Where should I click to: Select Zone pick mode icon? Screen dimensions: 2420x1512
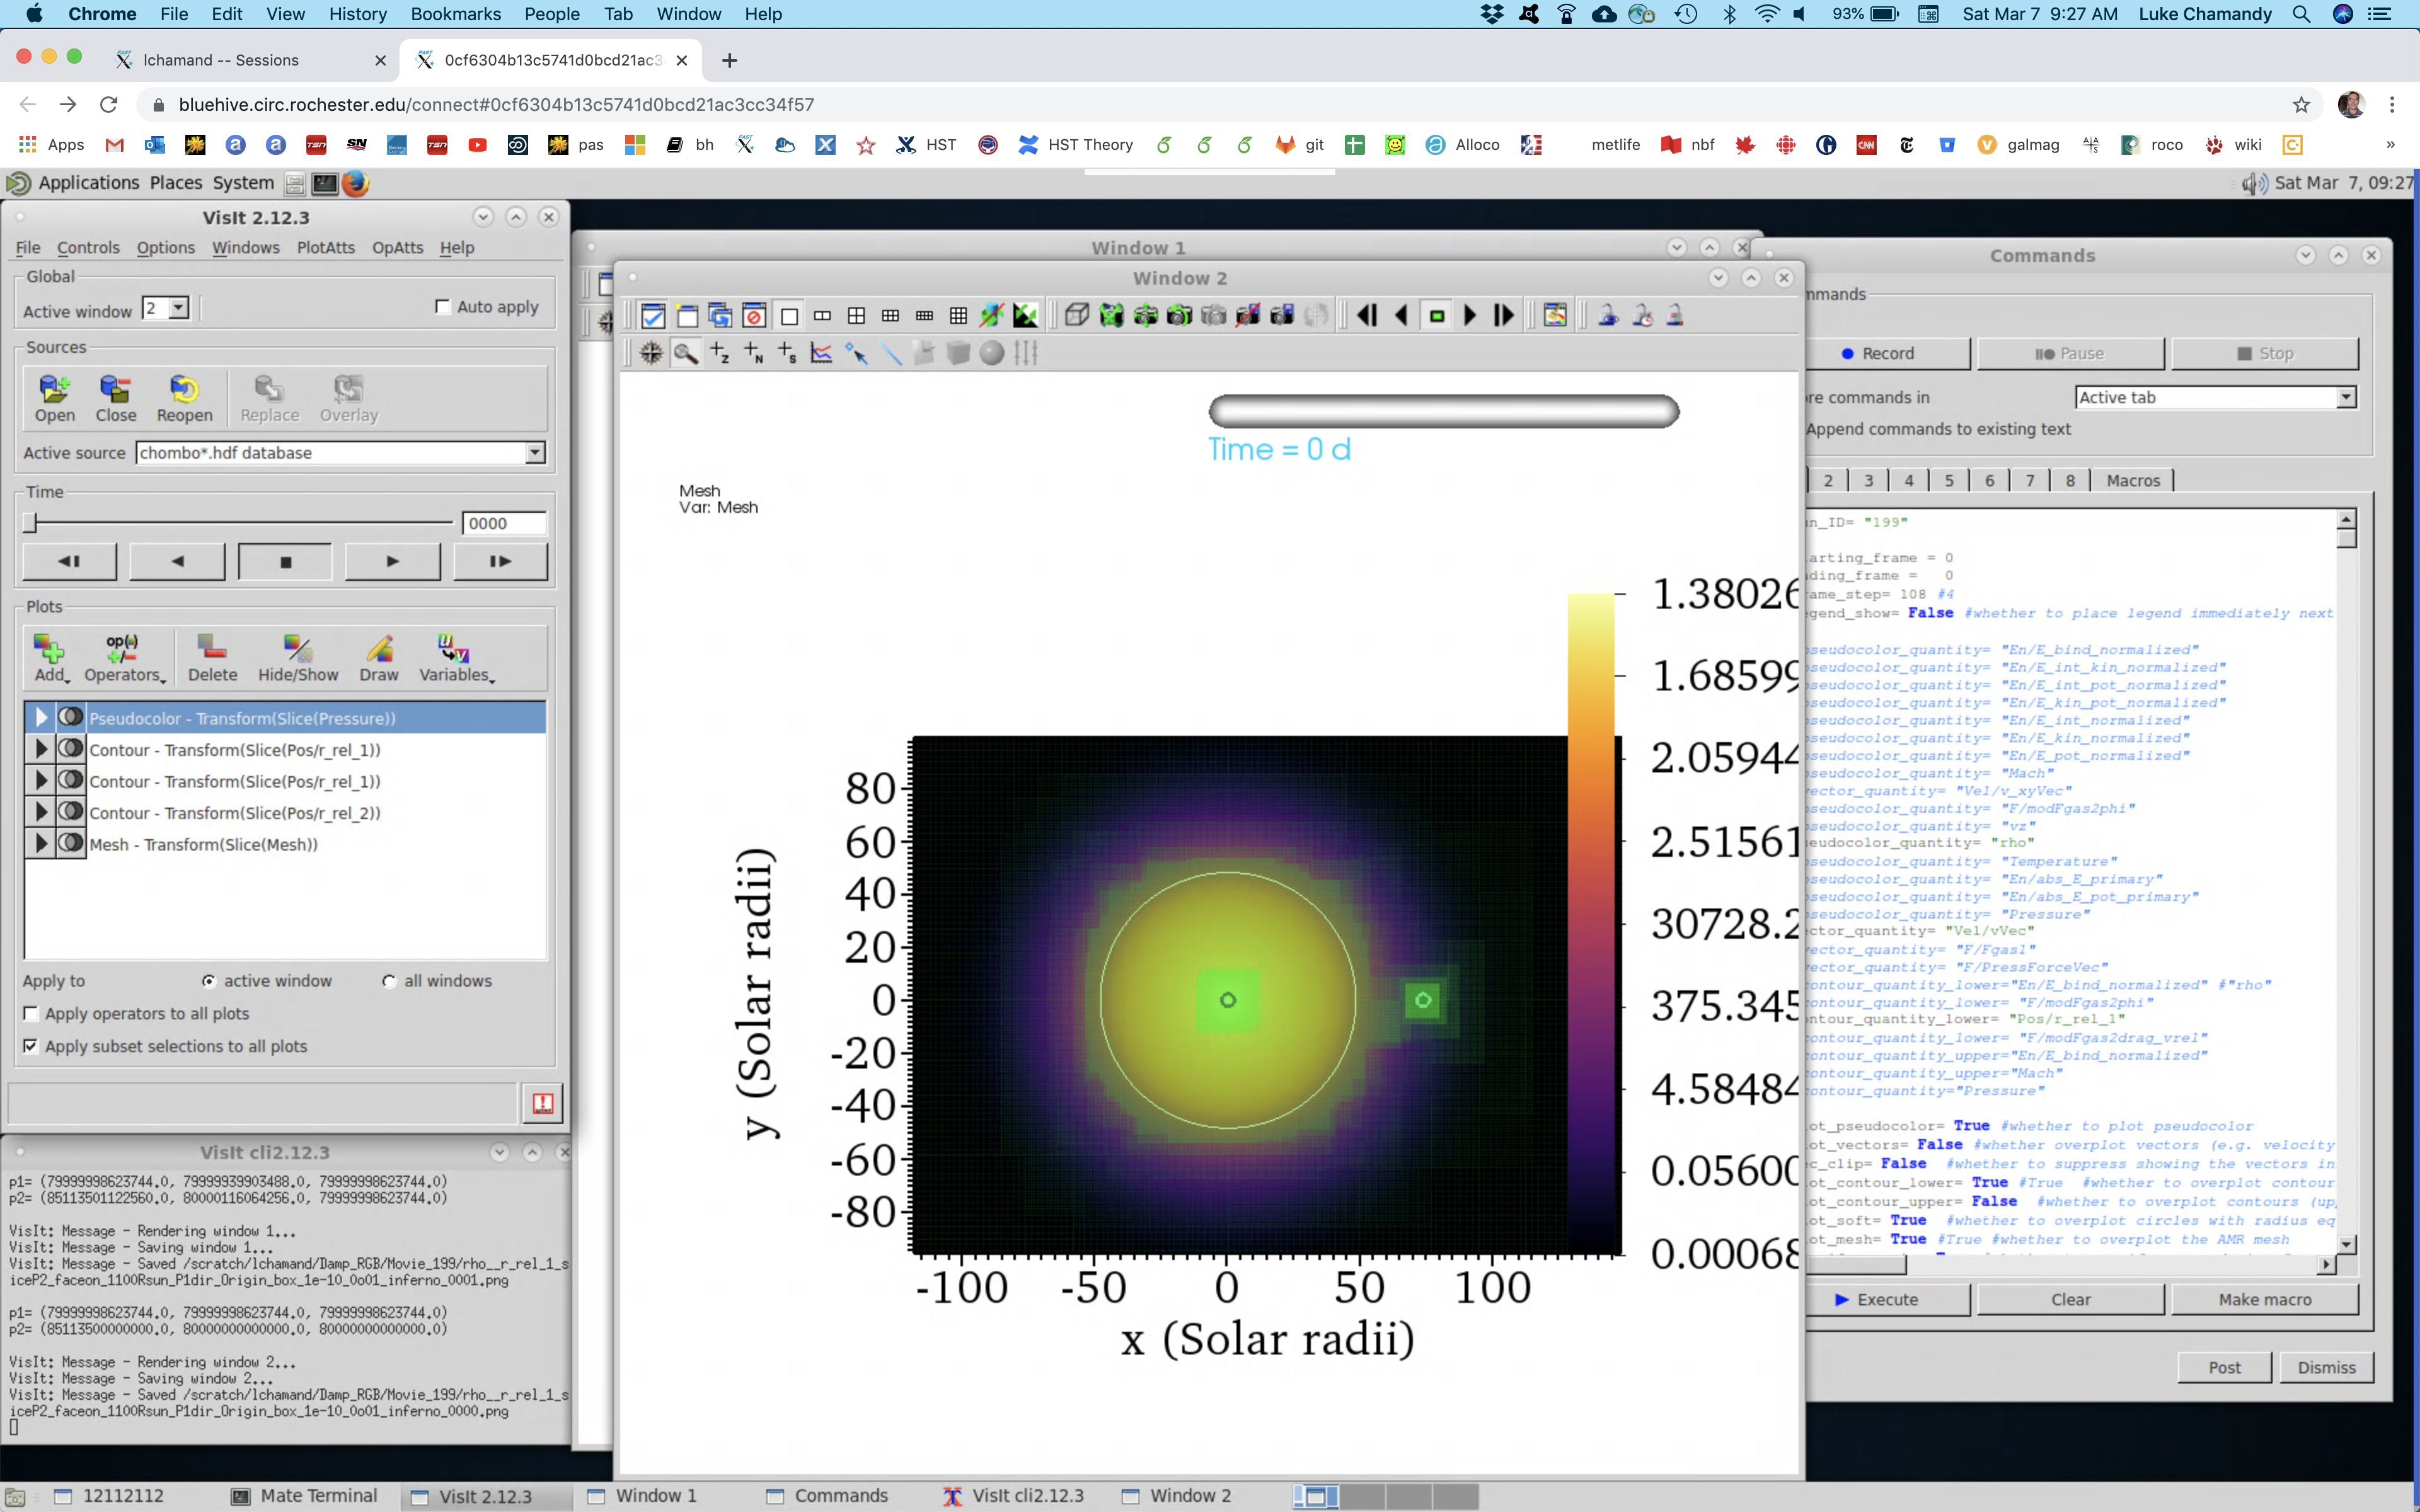pyautogui.click(x=720, y=353)
